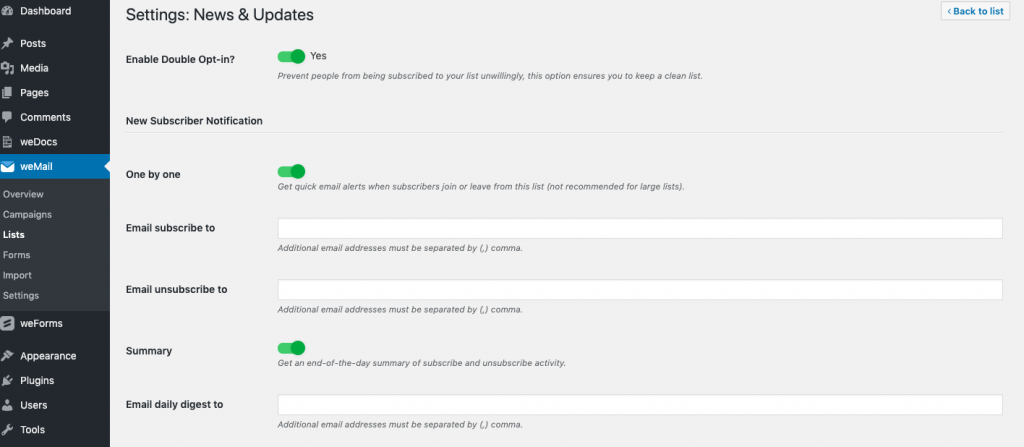The width and height of the screenshot is (1024, 447).
Task: Click the Comments speech bubble icon
Action: (7, 118)
